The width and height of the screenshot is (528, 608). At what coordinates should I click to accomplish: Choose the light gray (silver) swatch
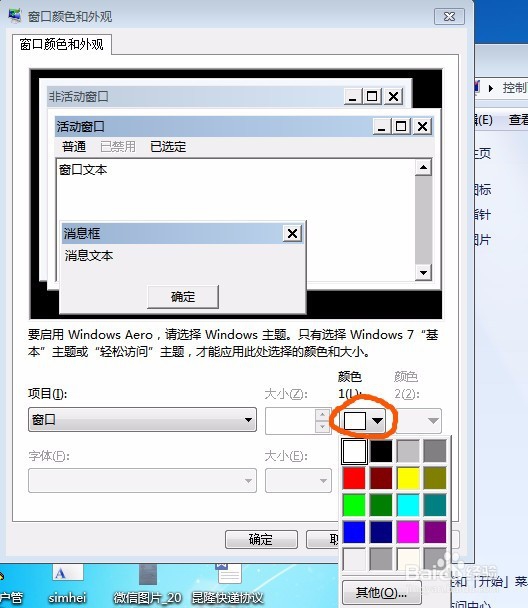coord(408,451)
